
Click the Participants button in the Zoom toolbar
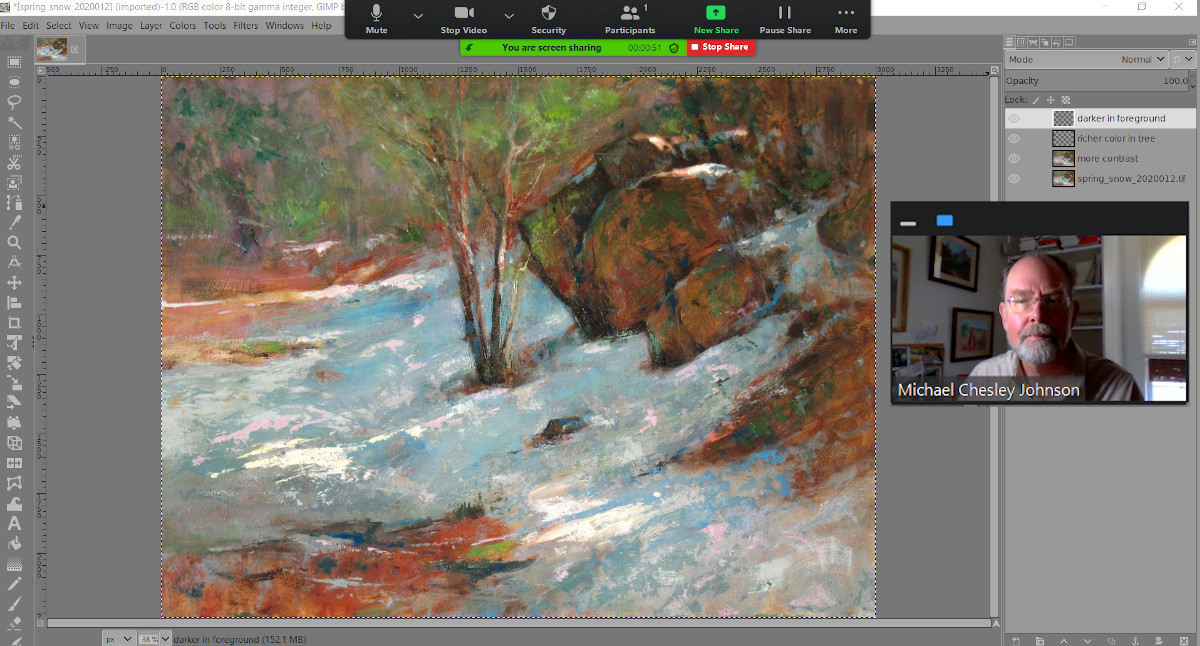[629, 16]
